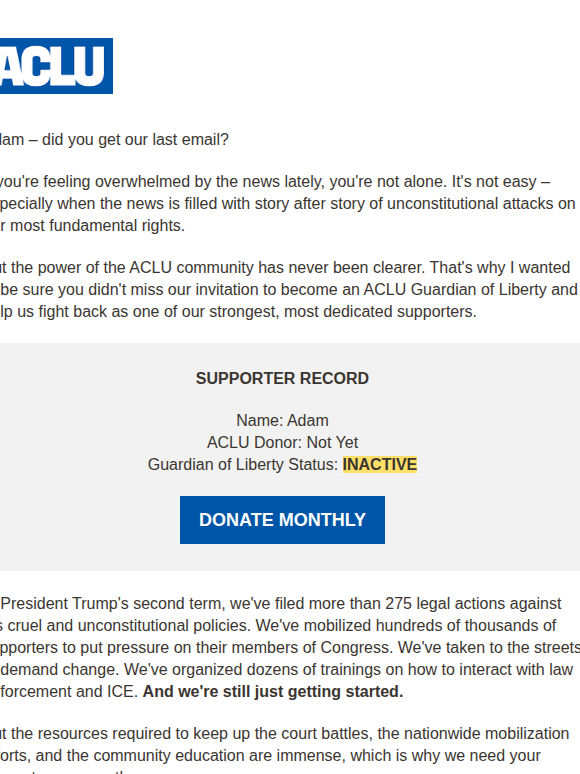Click bold 'And we're still just getting started.' text
Image resolution: width=580 pixels, height=774 pixels.
(273, 692)
